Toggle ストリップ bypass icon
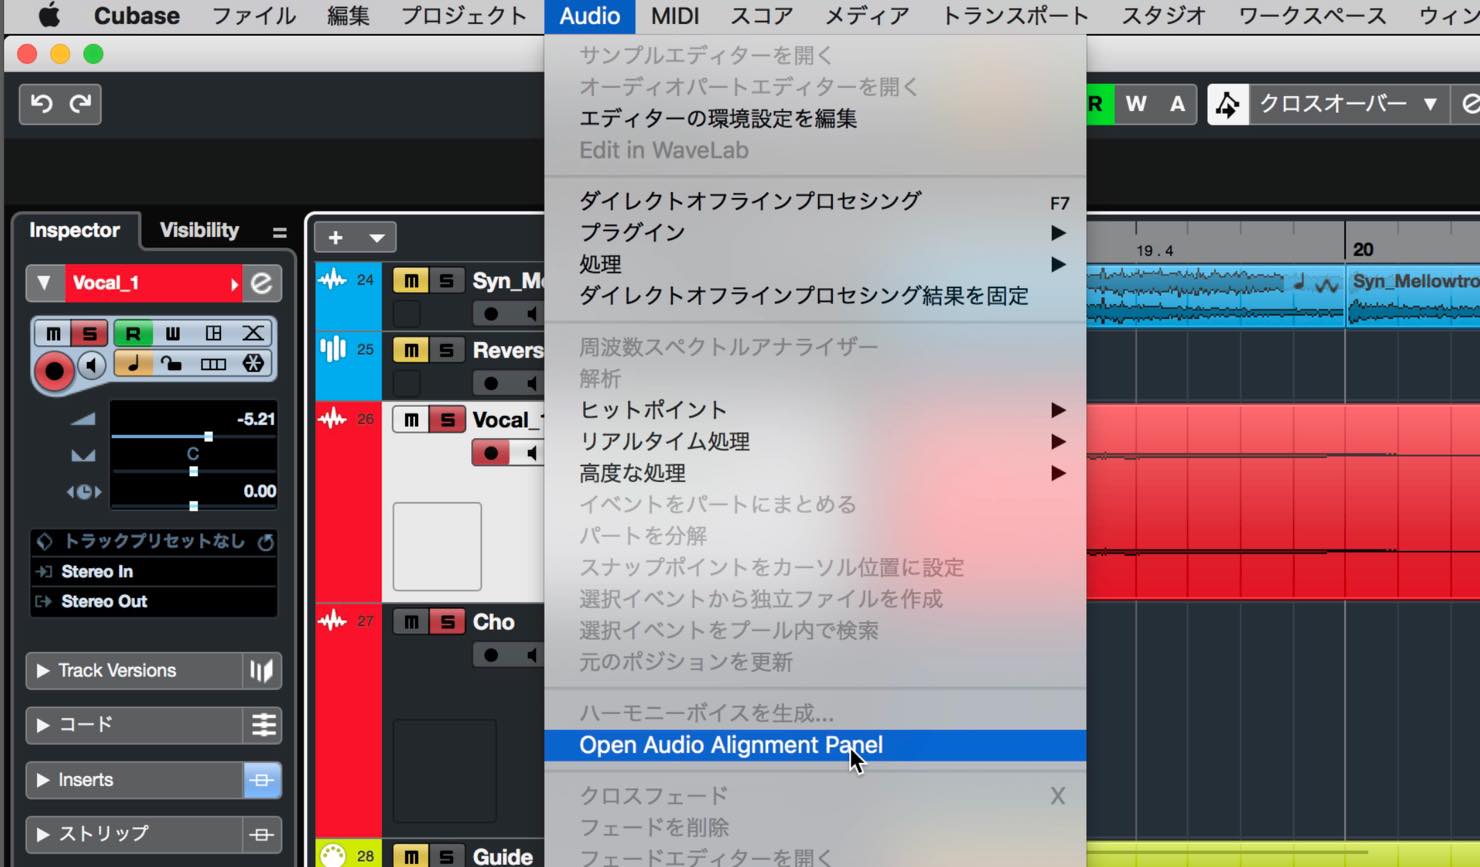 coord(262,834)
